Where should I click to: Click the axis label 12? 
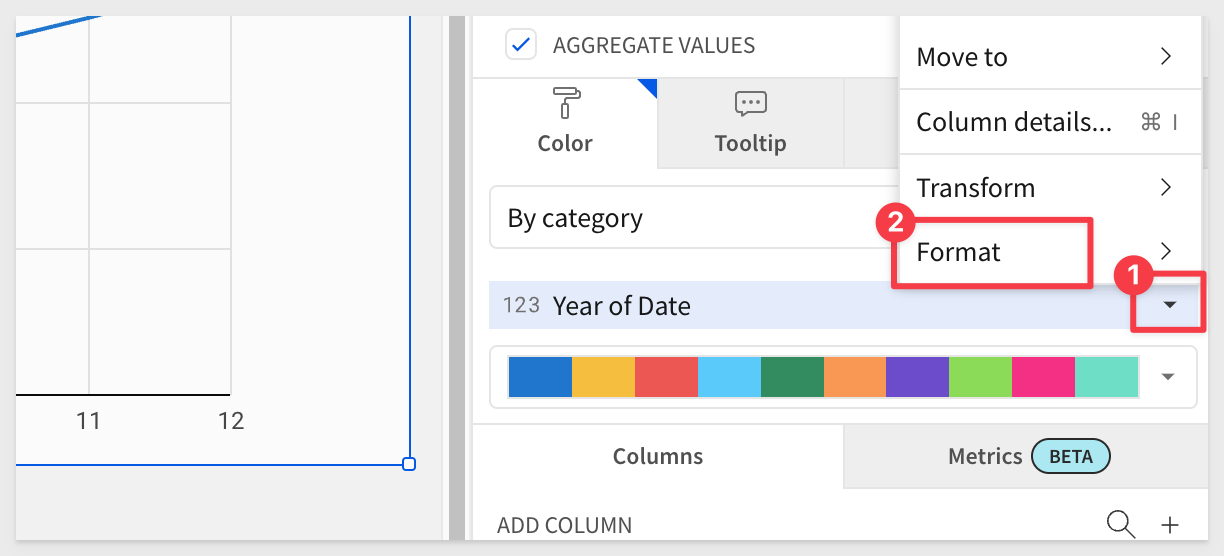coord(231,421)
